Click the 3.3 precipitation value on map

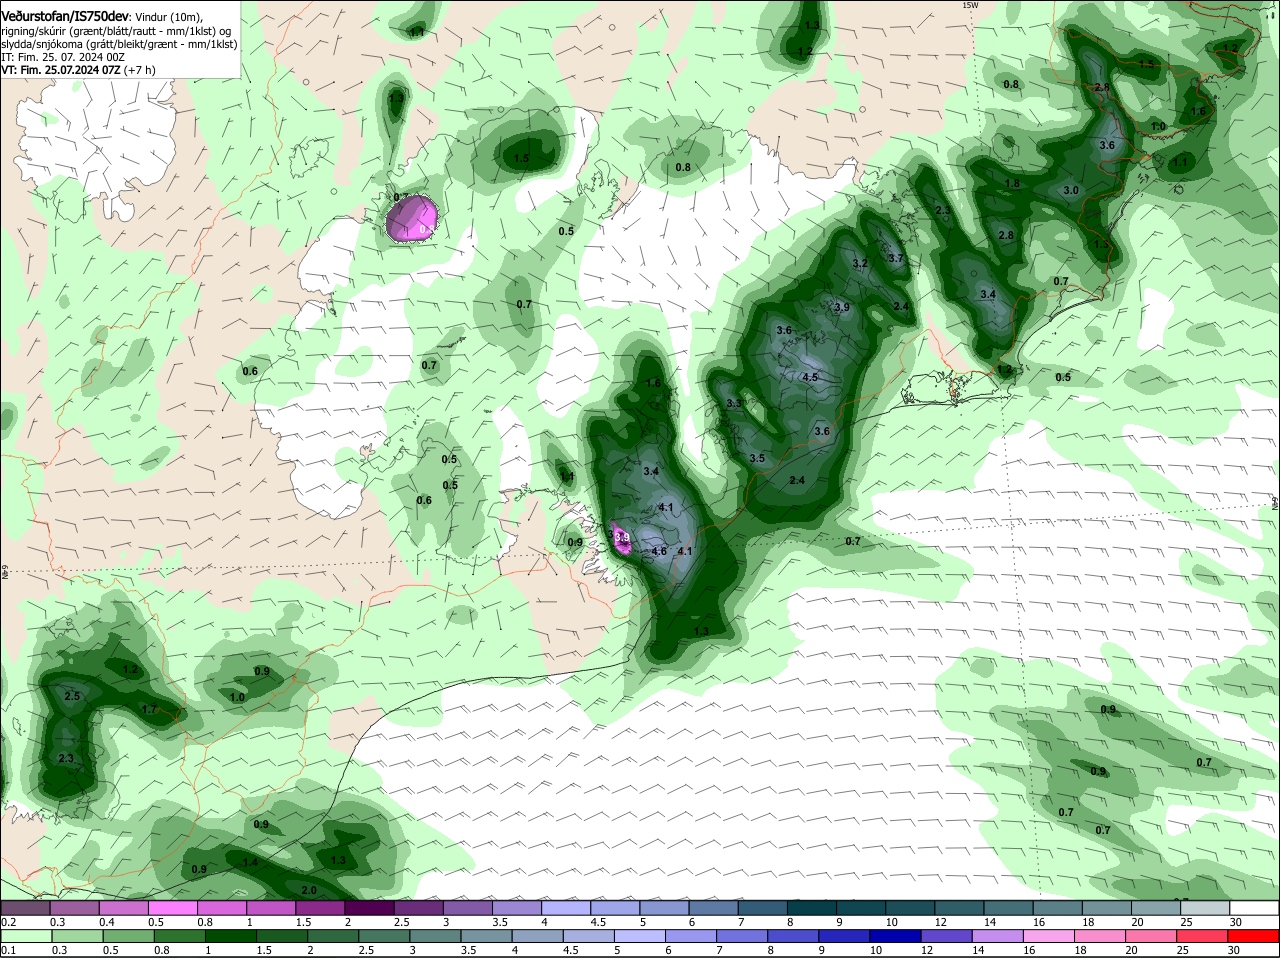(x=734, y=404)
